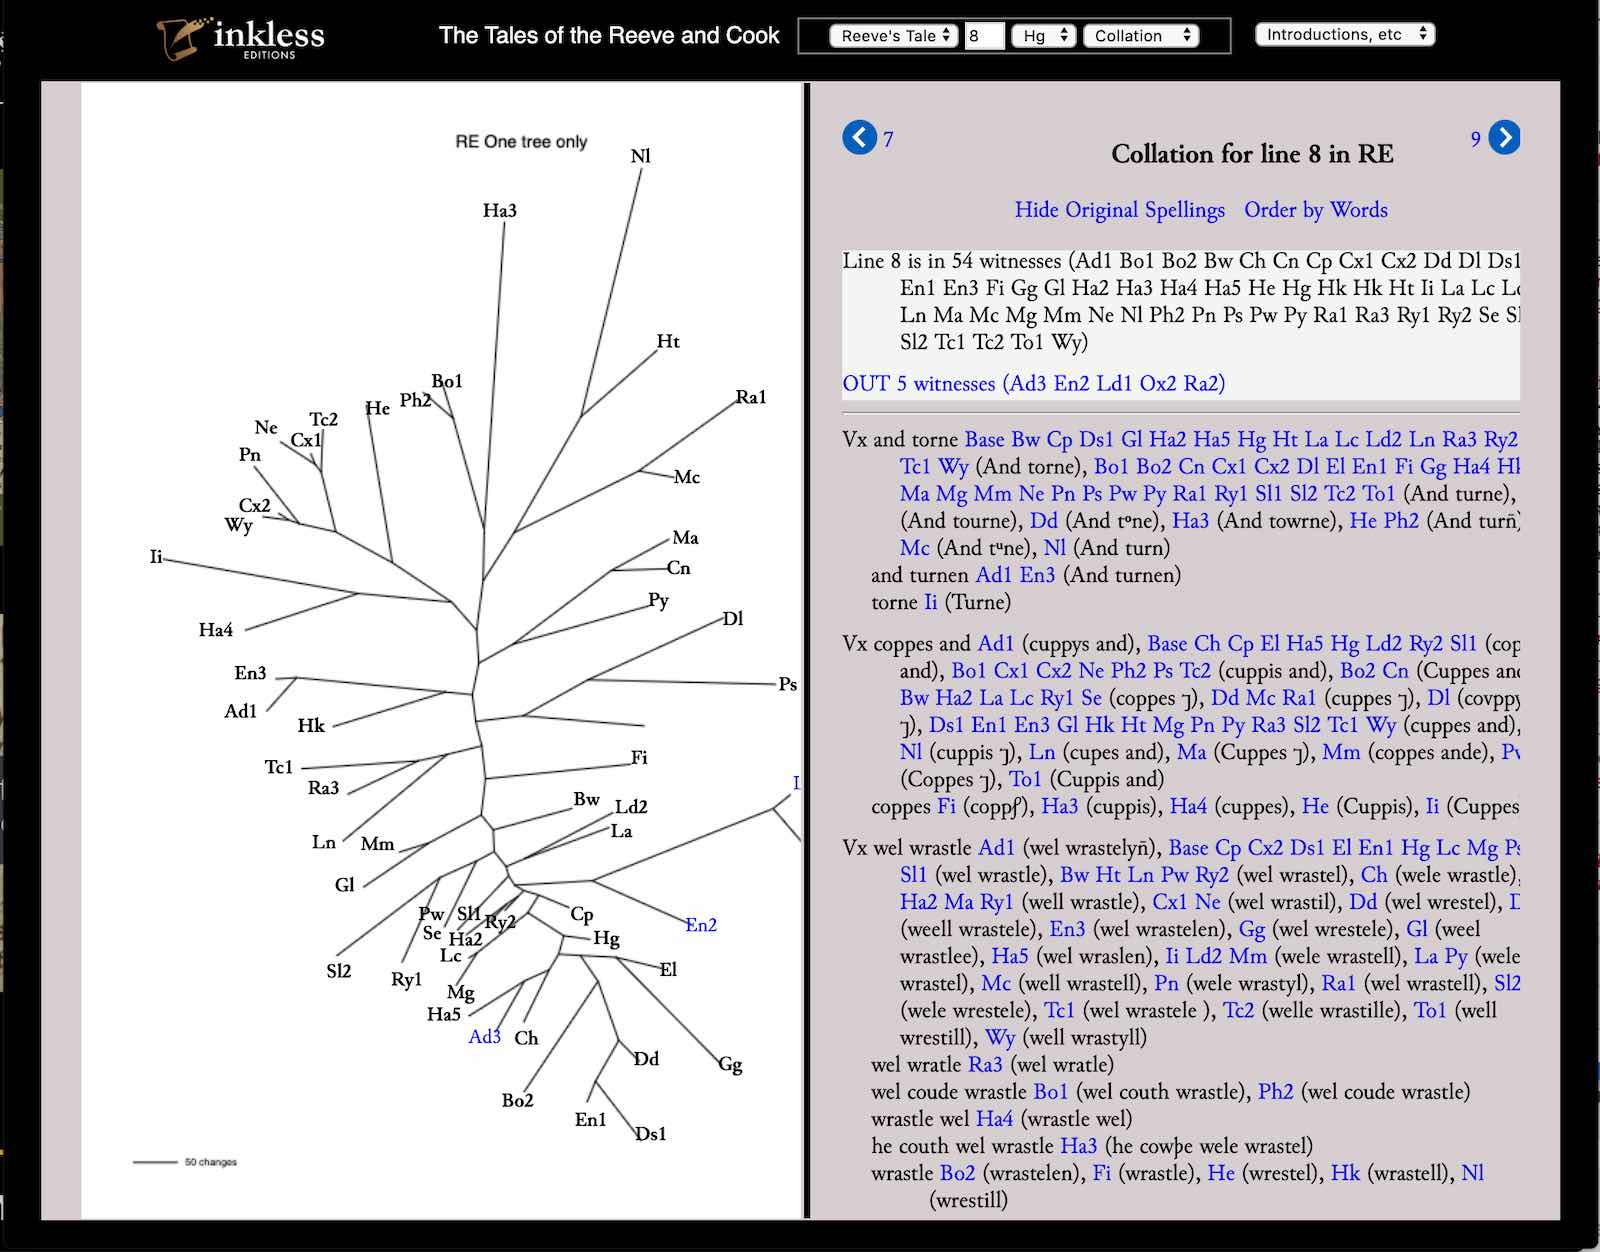The image size is (1600, 1252).
Task: Click the Ha4 witness for wrastle wel
Action: [x=994, y=1119]
